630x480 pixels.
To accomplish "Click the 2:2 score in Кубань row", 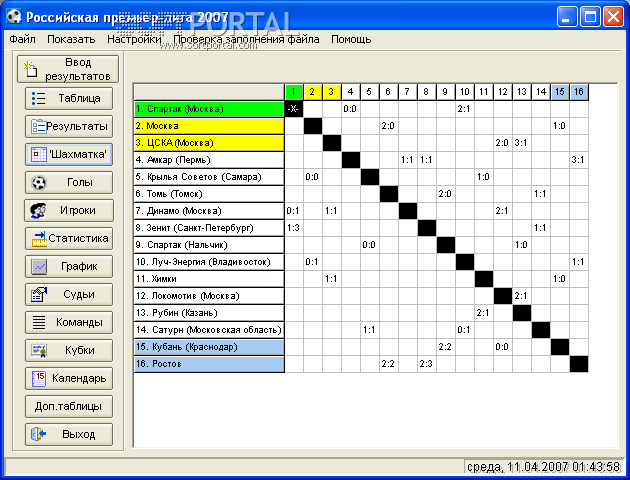I will (x=445, y=347).
